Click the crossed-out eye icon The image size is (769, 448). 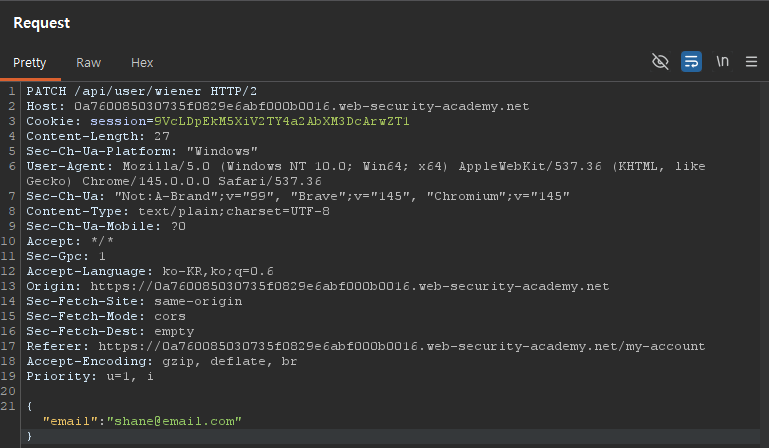point(660,62)
